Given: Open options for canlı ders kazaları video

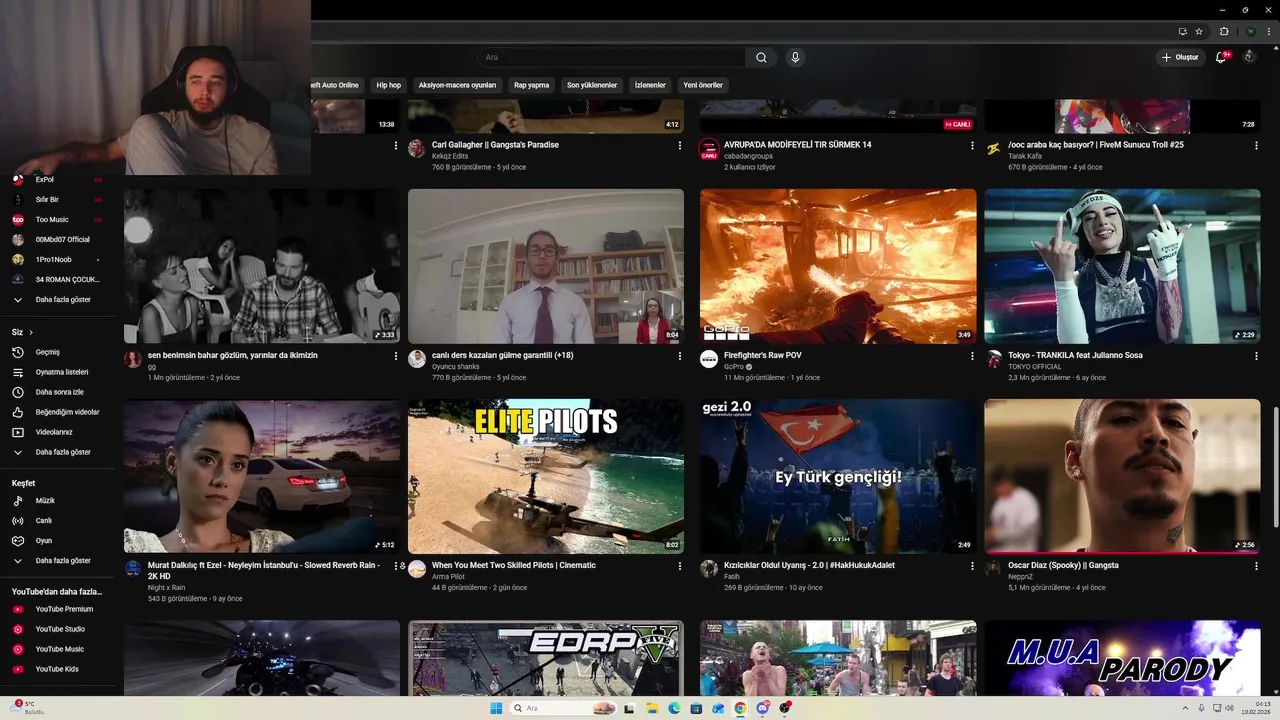Looking at the screenshot, I should (x=680, y=356).
